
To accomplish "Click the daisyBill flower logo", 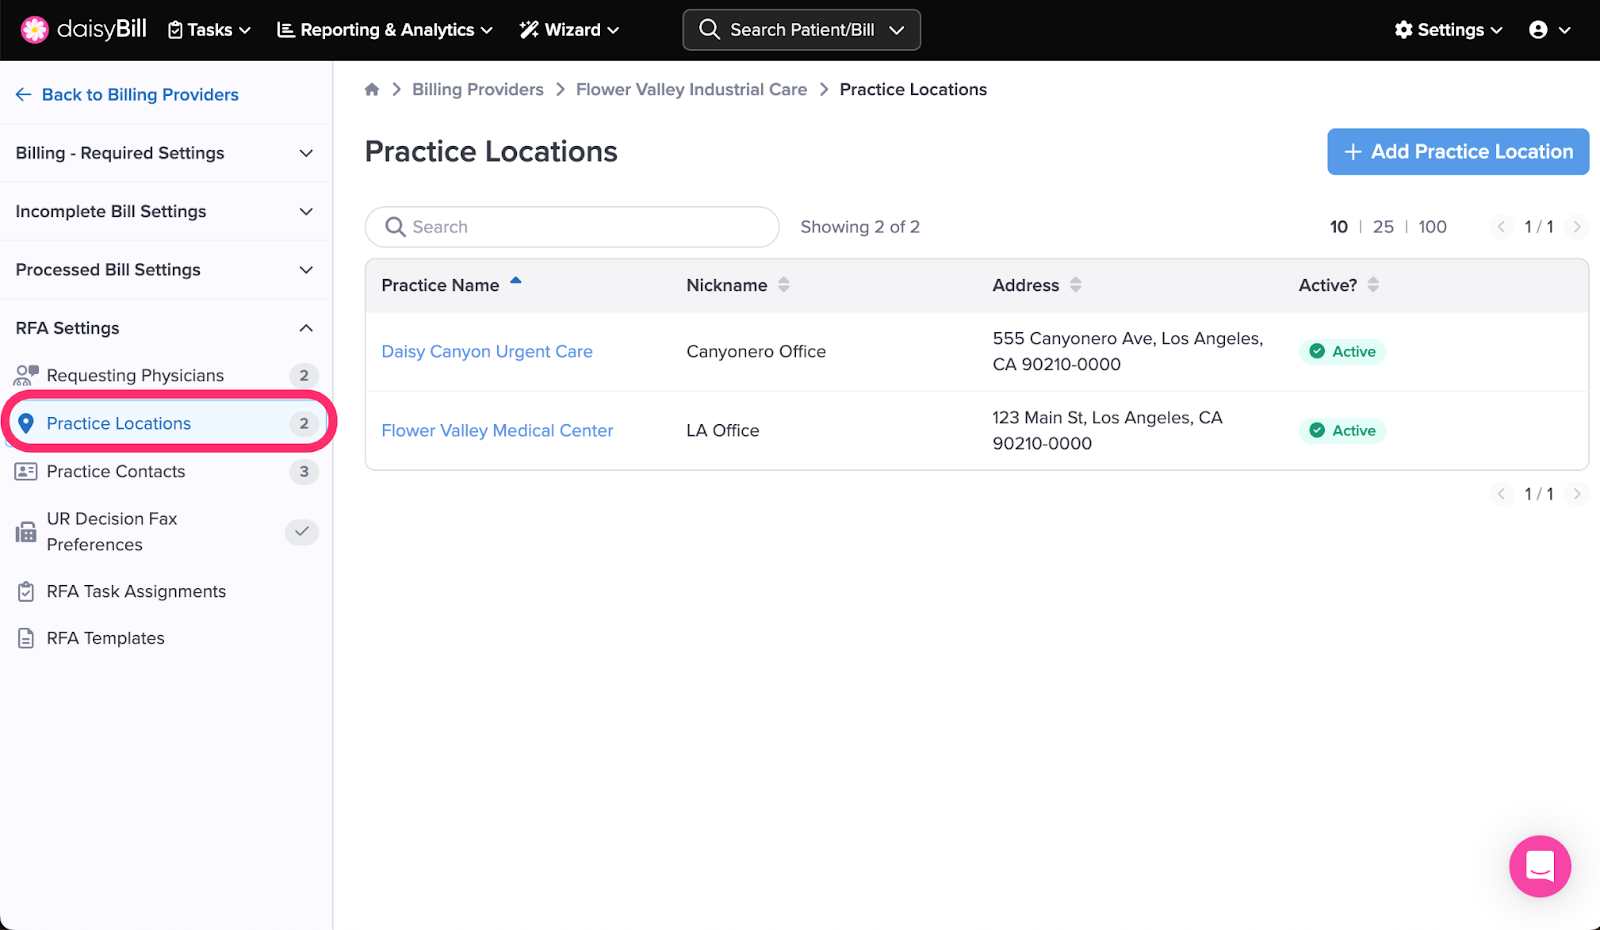I will pos(35,30).
